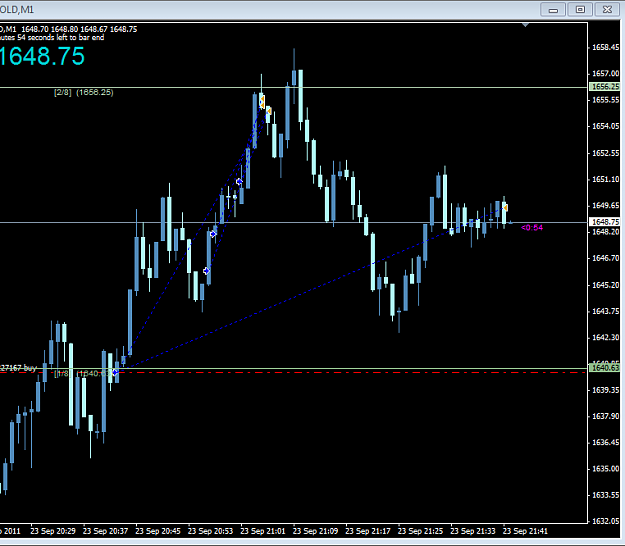Viewport: 625px width, 546px height.
Task: Click the 1633.55 price axis label
Action: (605, 495)
